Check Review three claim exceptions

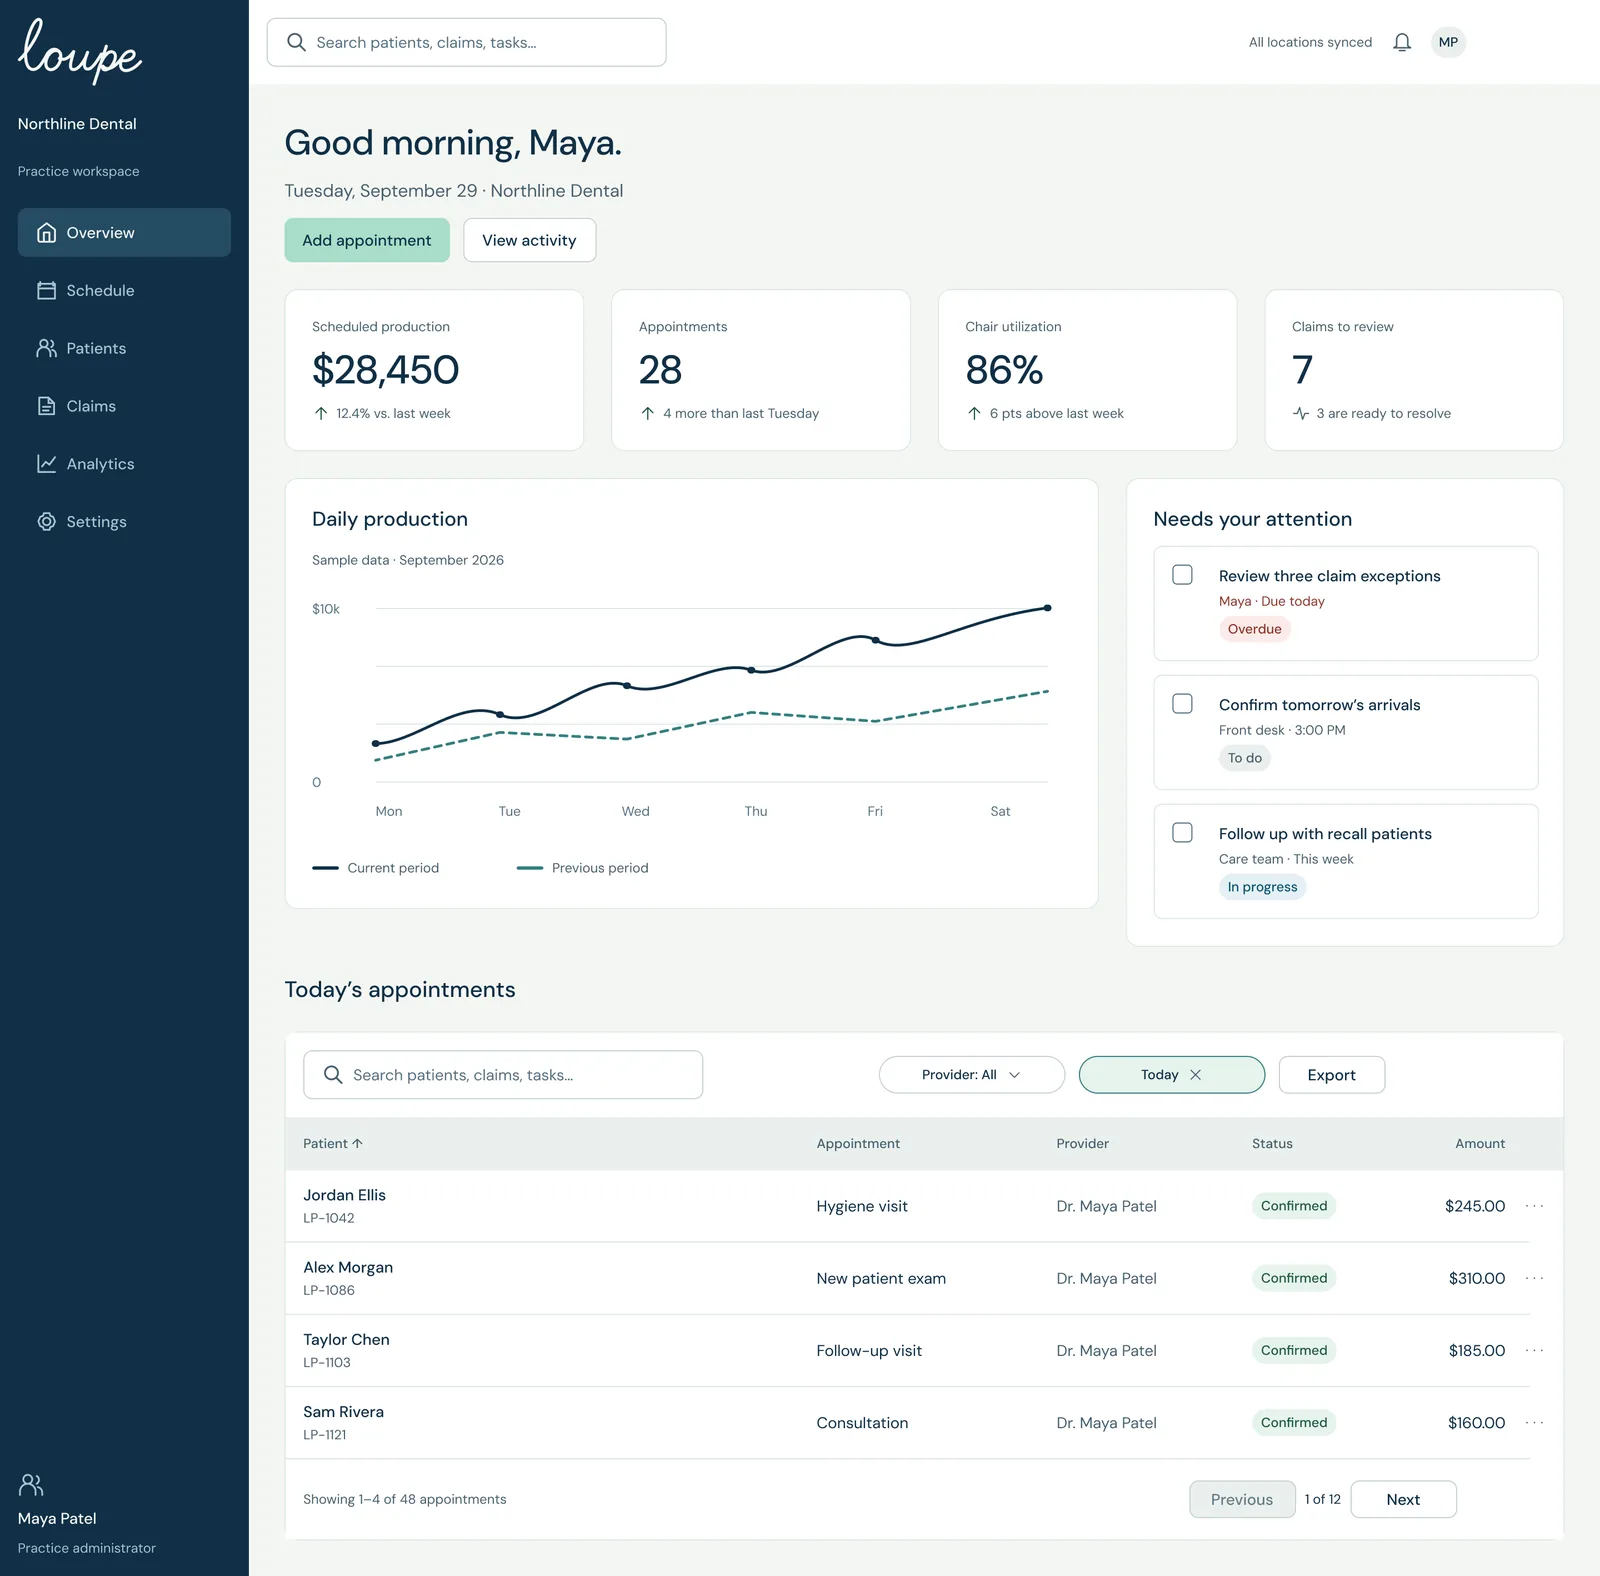point(1182,575)
